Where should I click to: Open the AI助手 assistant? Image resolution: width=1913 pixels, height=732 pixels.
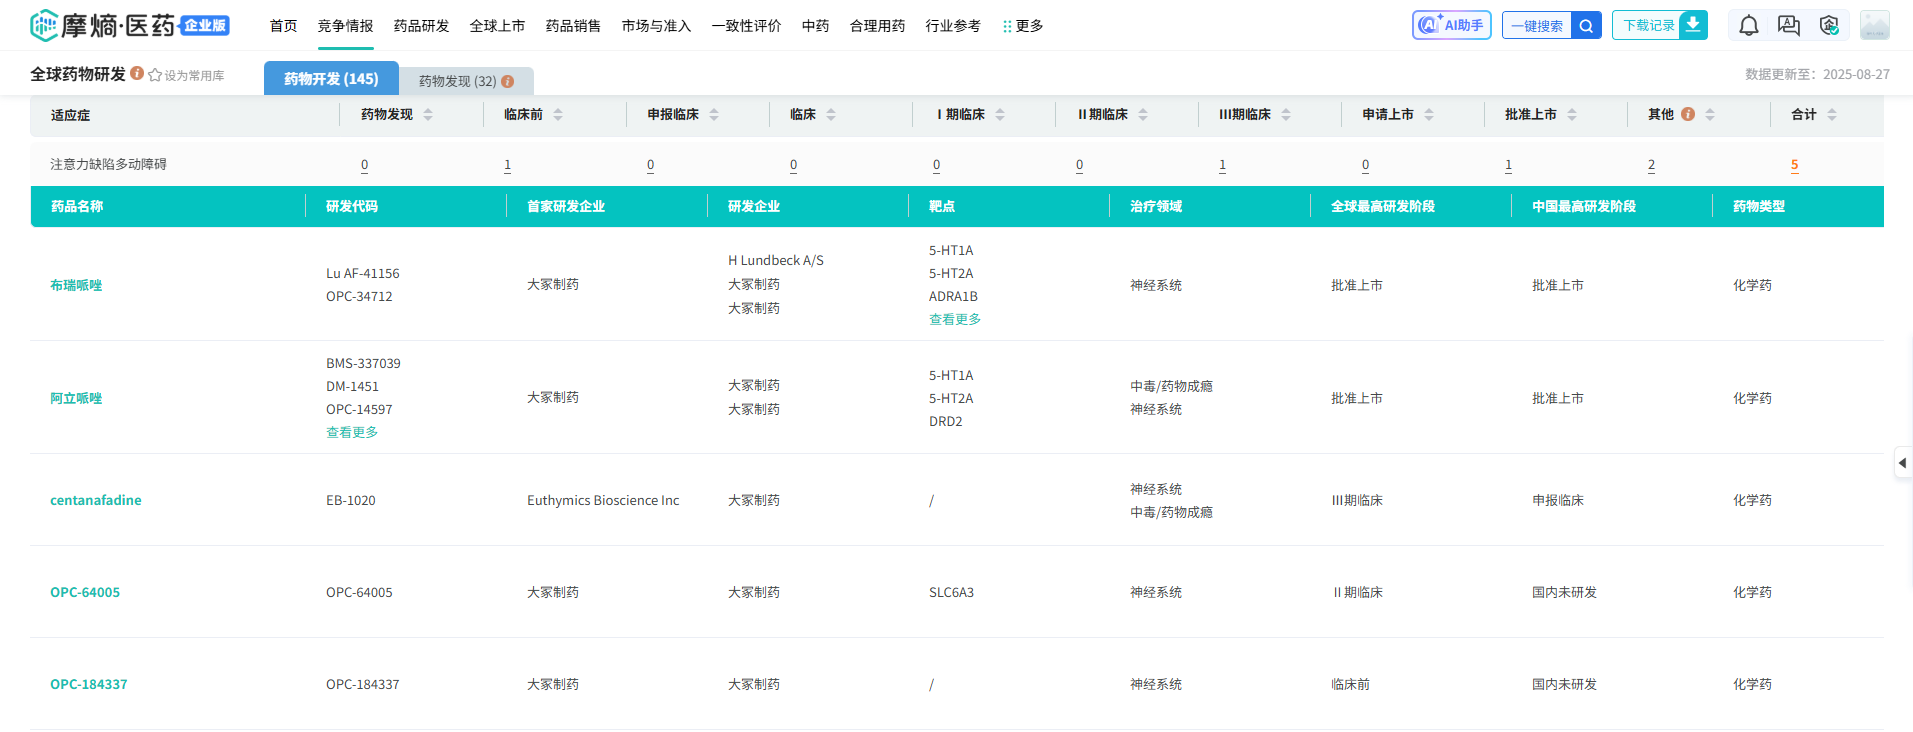1451,25
